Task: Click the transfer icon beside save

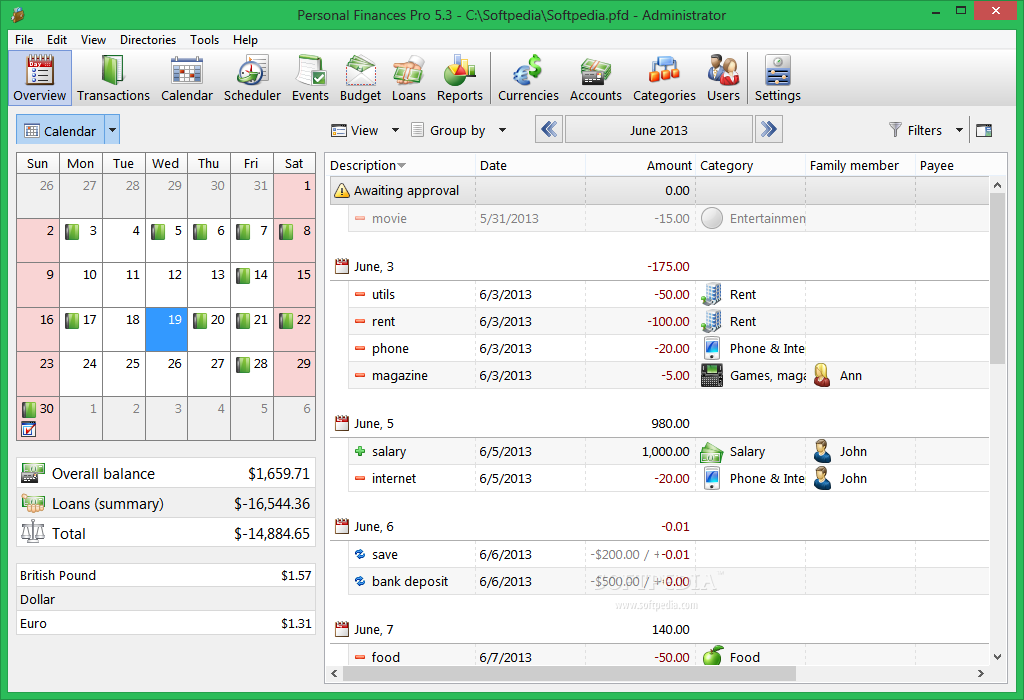Action: pos(360,554)
